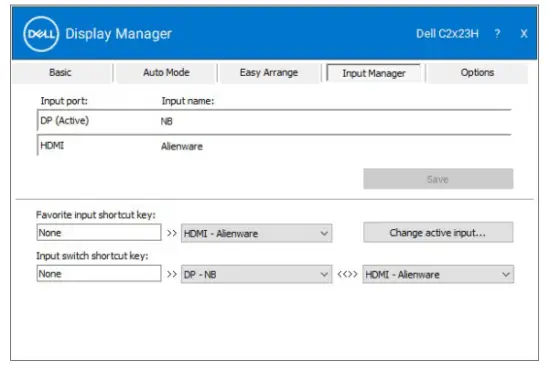Screen dimensions: 550x371
Task: Close Display Manager with the X button
Action: (x=524, y=34)
